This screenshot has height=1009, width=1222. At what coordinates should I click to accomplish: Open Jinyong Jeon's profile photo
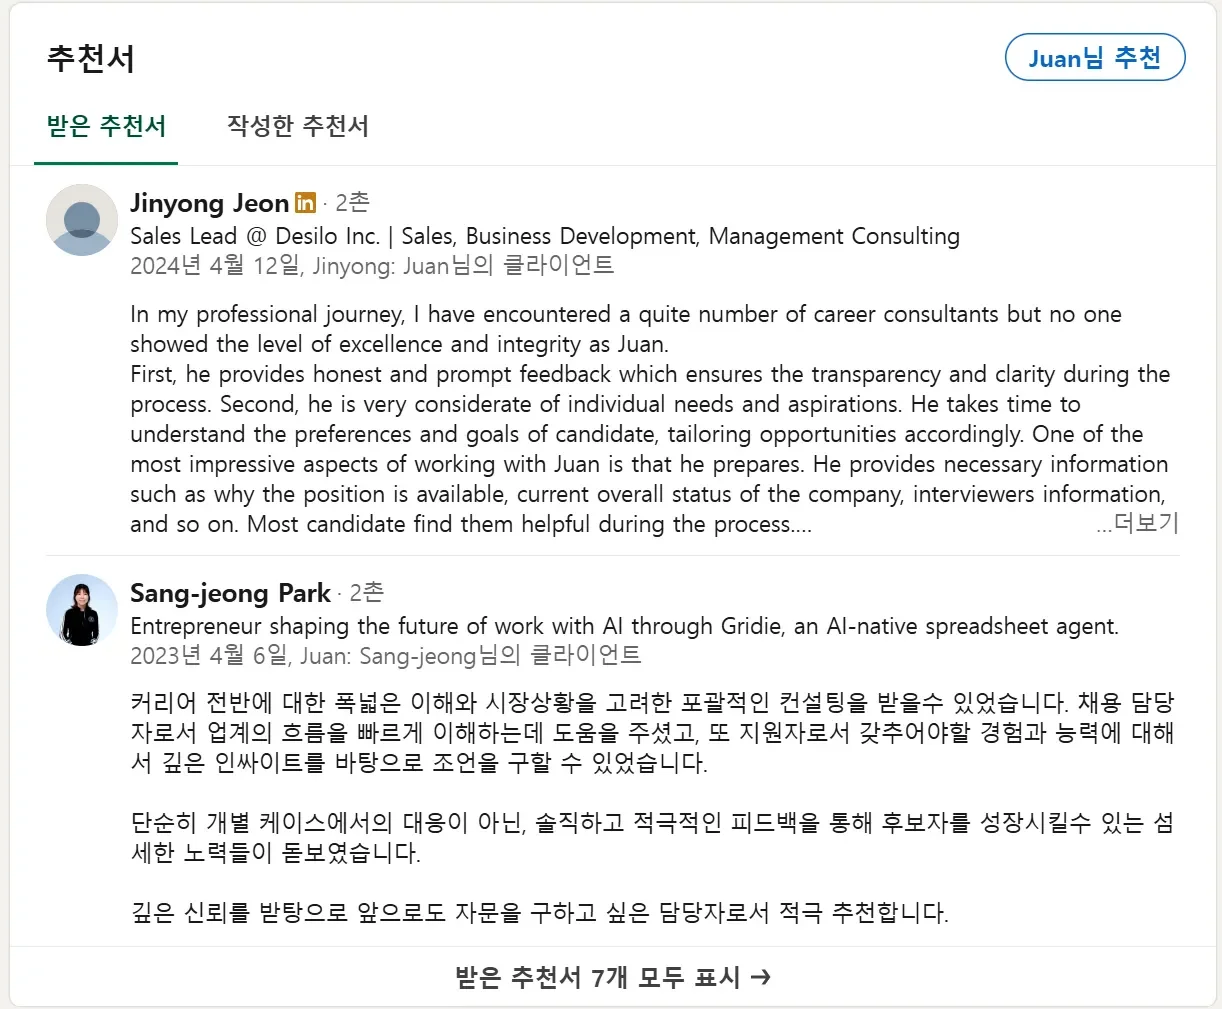click(x=82, y=220)
